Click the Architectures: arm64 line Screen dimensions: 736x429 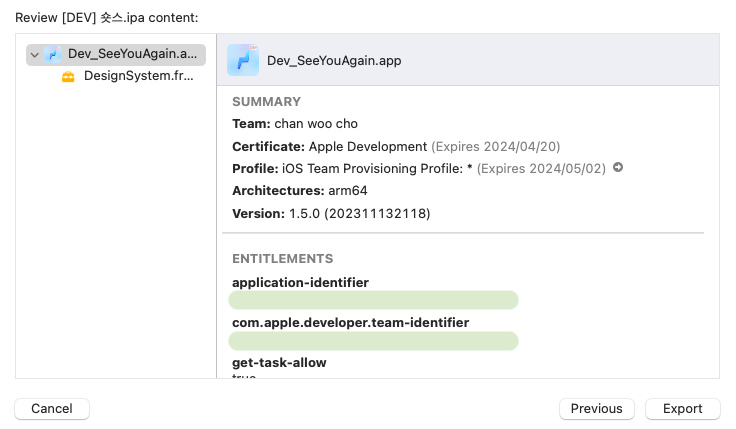click(x=299, y=191)
